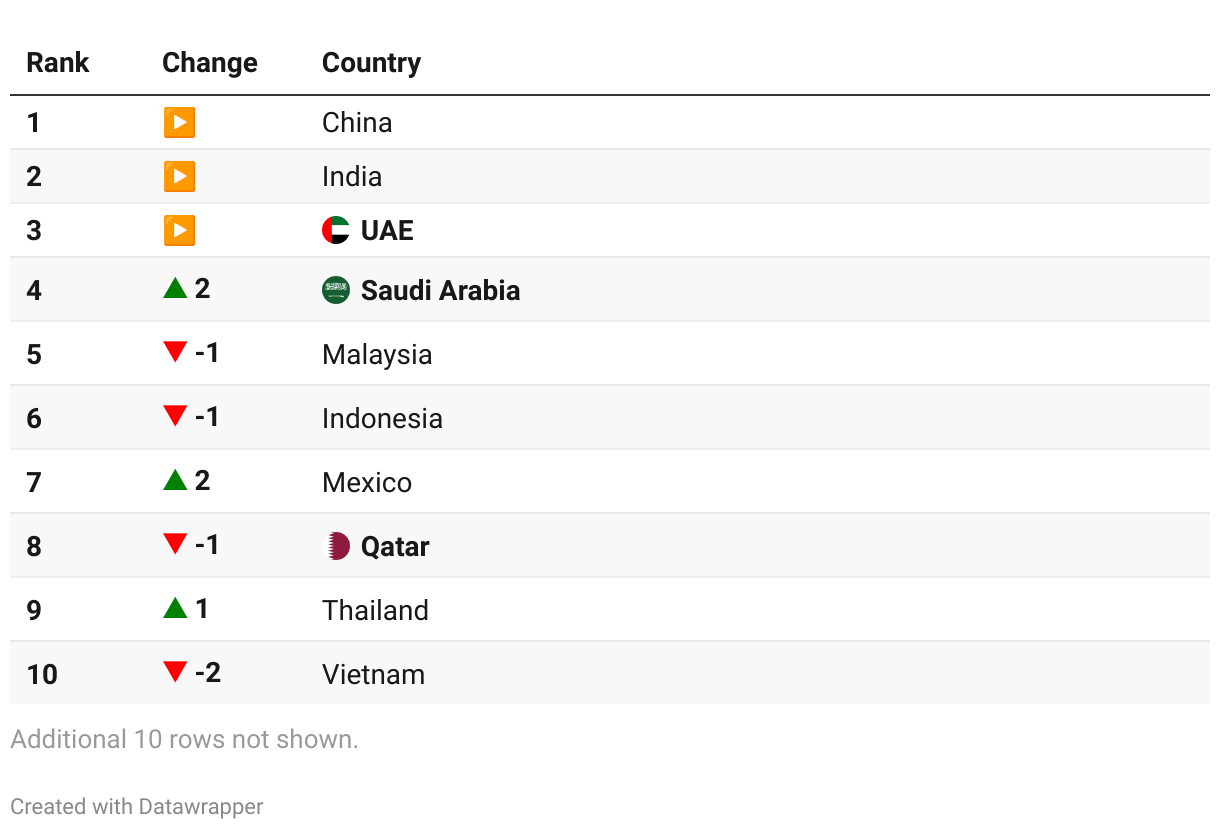Click the Rank column header

57,62
